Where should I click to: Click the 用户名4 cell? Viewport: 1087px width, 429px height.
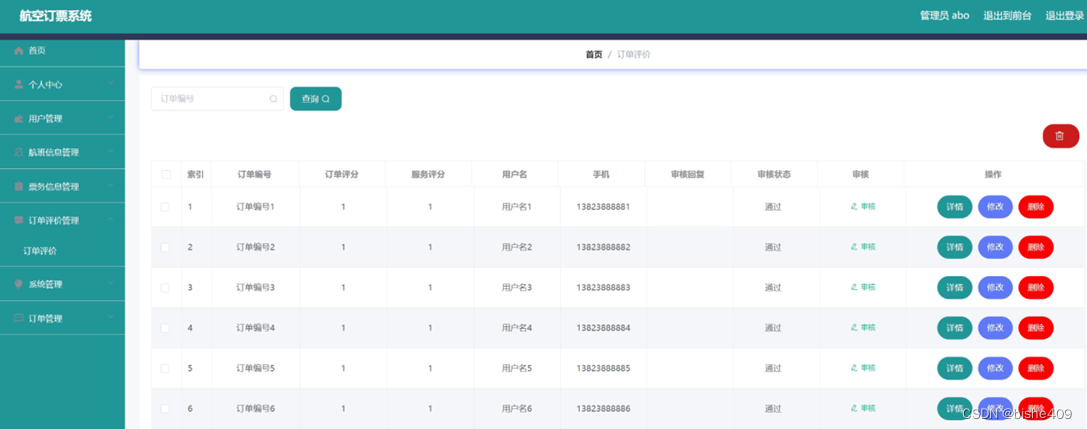[x=516, y=328]
